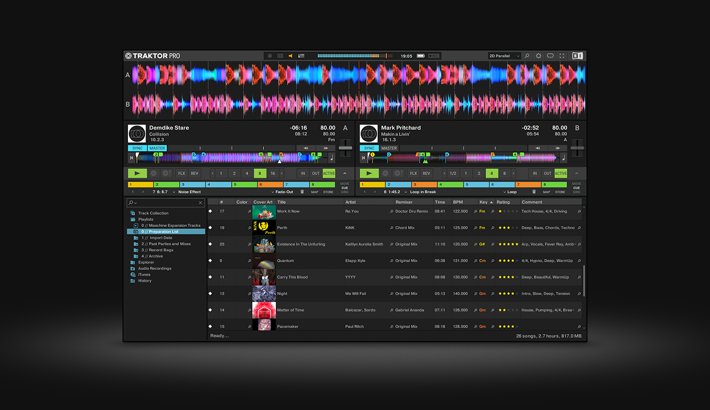Toggle SYNC on Deck A

[x=136, y=147]
